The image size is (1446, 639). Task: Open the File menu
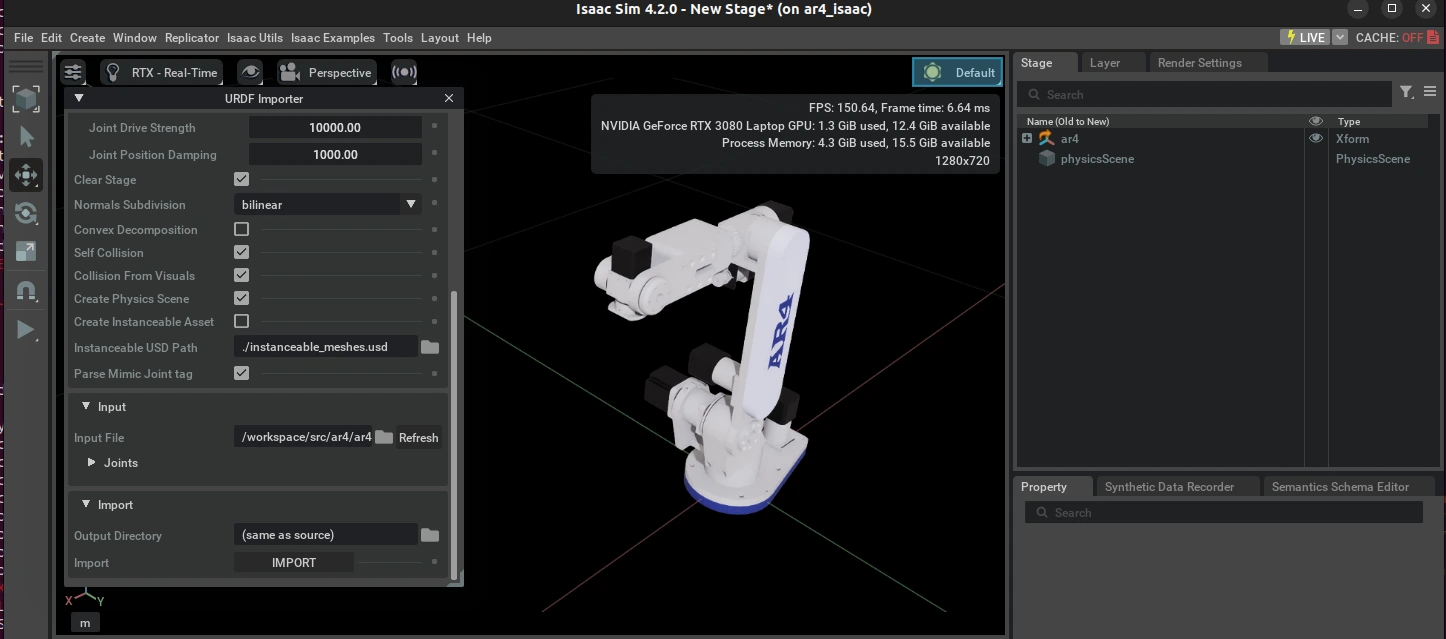tap(24, 37)
